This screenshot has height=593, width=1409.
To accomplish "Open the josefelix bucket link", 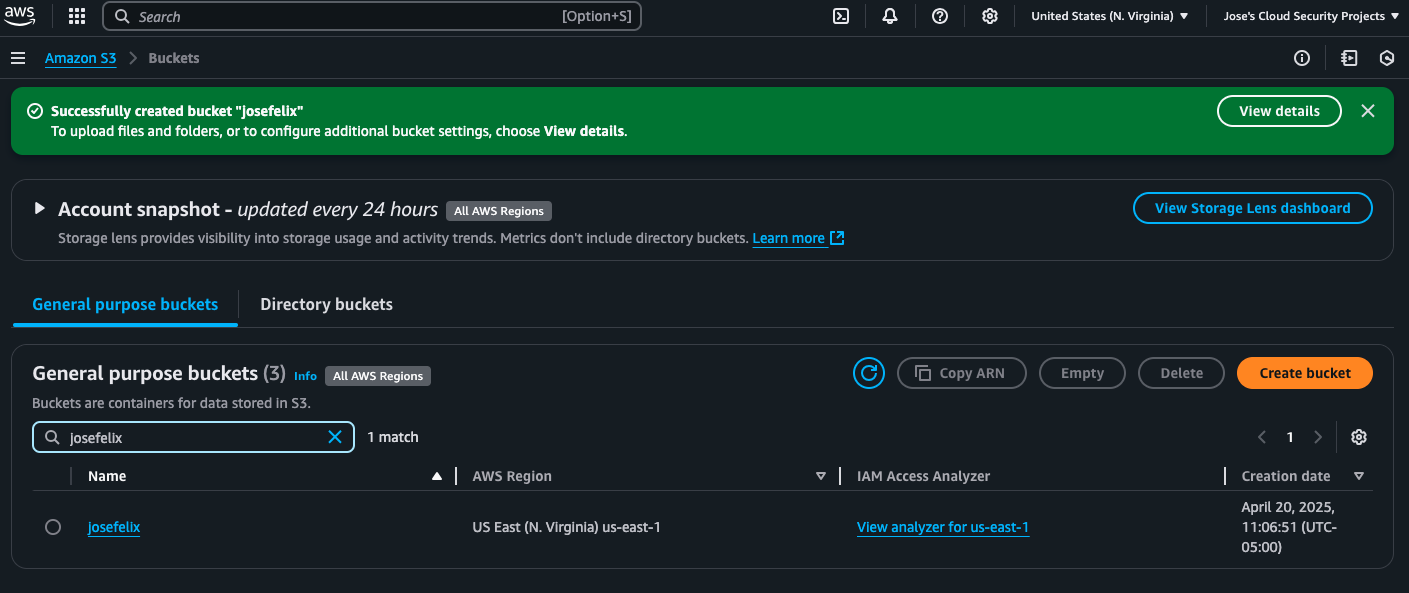I will pyautogui.click(x=114, y=527).
